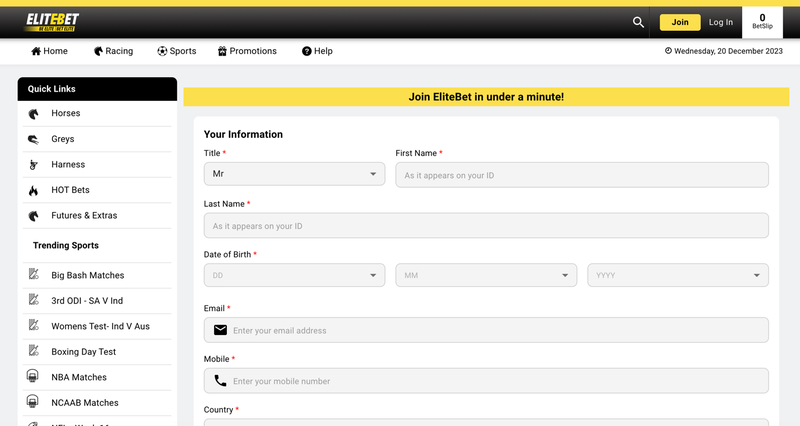800x426 pixels.
Task: Click the phone icon in Mobile field
Action: (x=220, y=381)
